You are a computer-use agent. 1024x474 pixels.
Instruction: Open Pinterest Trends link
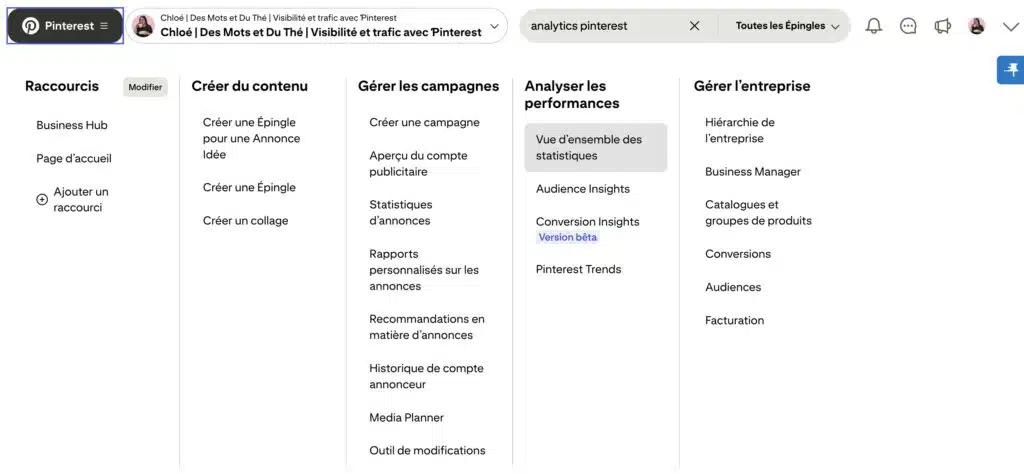tap(578, 269)
